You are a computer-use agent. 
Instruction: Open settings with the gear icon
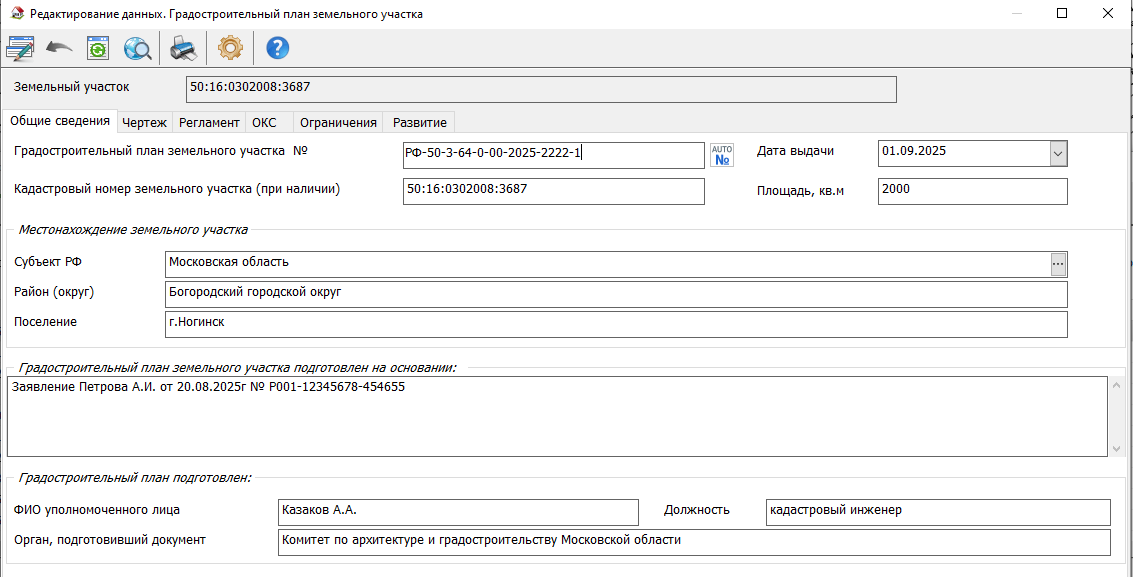pyautogui.click(x=230, y=48)
